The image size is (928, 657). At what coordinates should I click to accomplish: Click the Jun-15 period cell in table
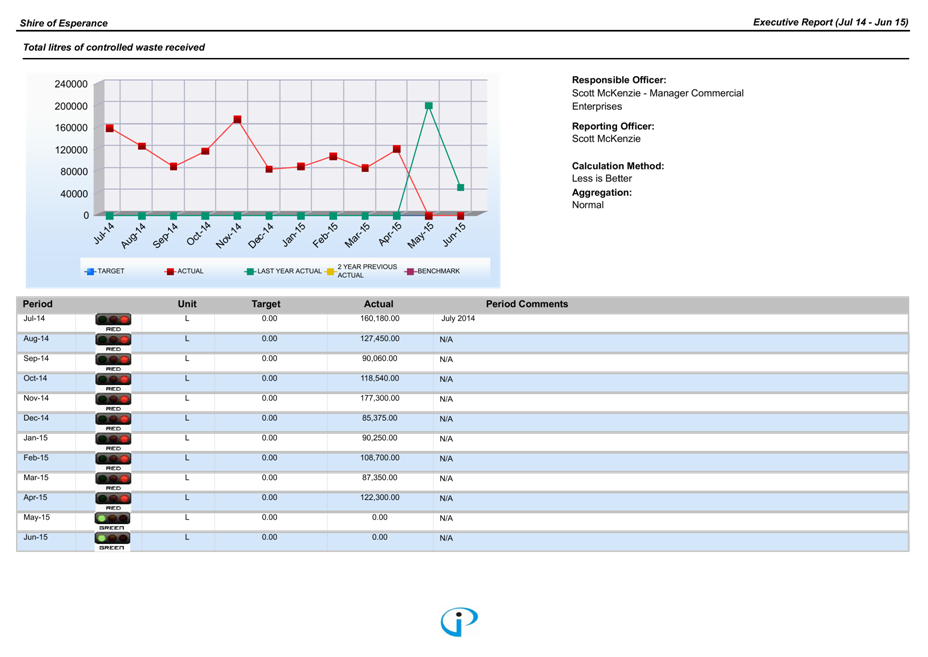tap(35, 537)
